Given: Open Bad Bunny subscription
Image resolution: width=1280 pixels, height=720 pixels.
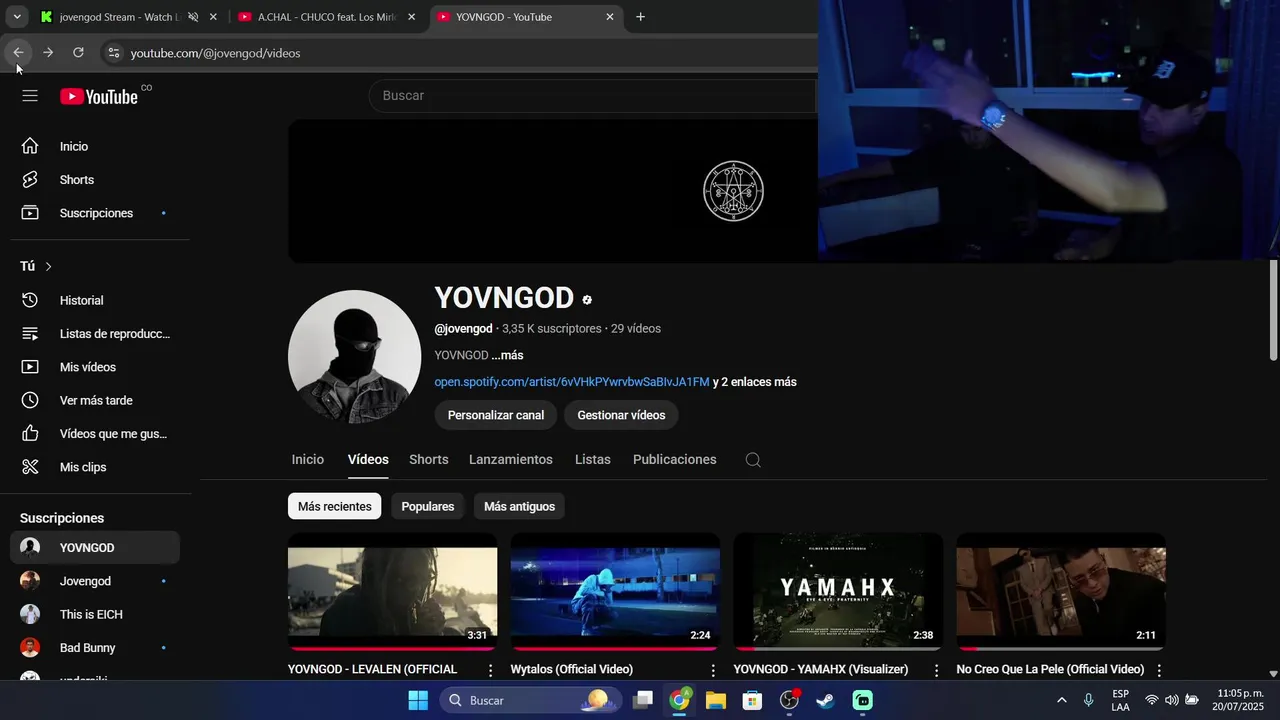Looking at the screenshot, I should 95,648.
